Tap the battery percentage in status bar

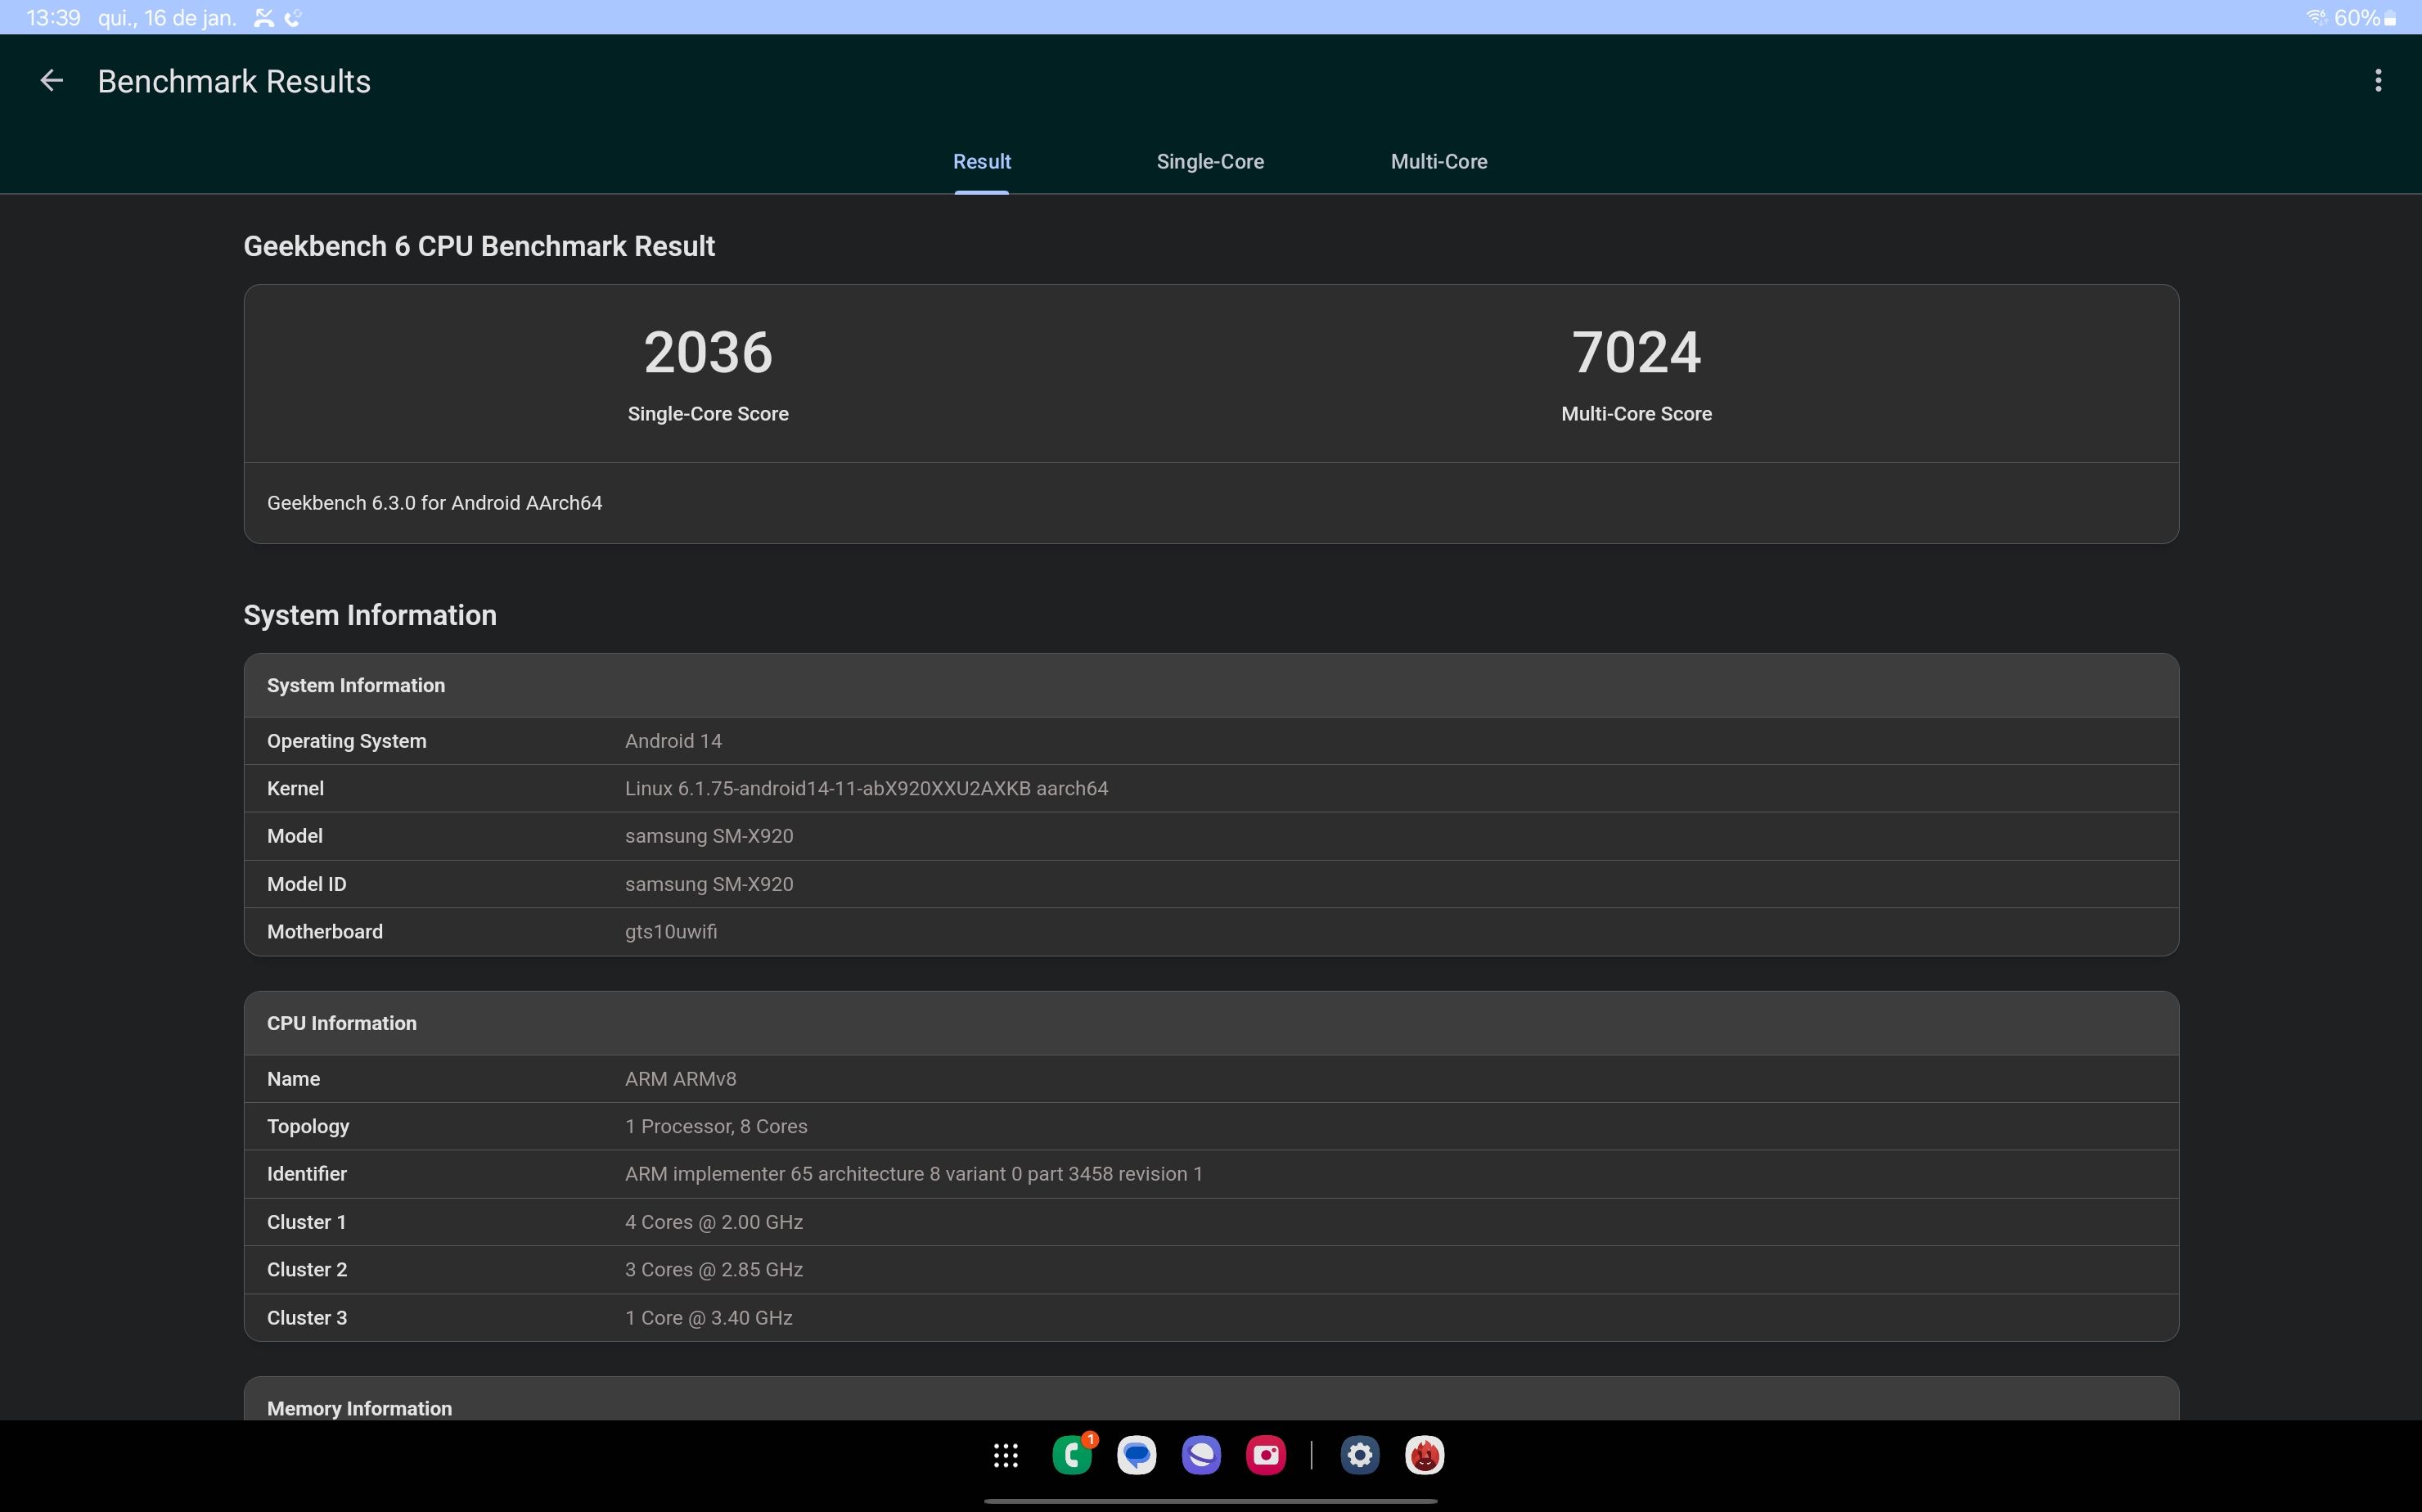coord(2357,18)
